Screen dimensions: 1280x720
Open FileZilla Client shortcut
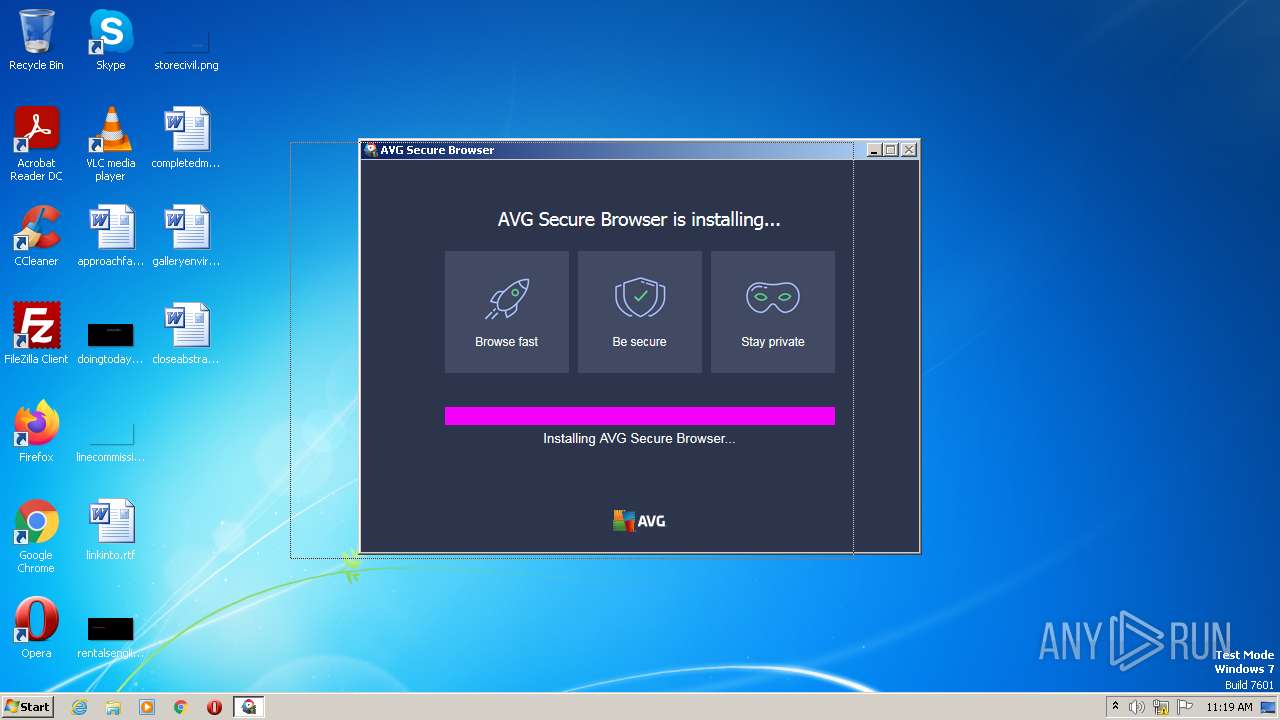point(36,334)
